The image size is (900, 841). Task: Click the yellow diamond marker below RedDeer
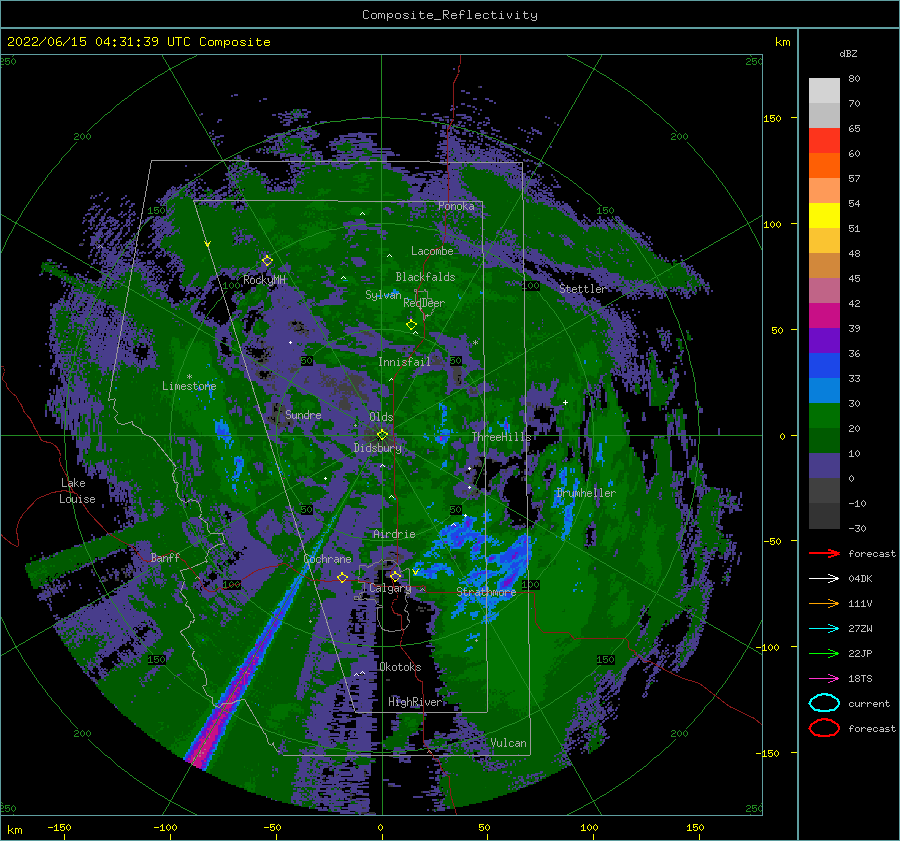click(412, 325)
